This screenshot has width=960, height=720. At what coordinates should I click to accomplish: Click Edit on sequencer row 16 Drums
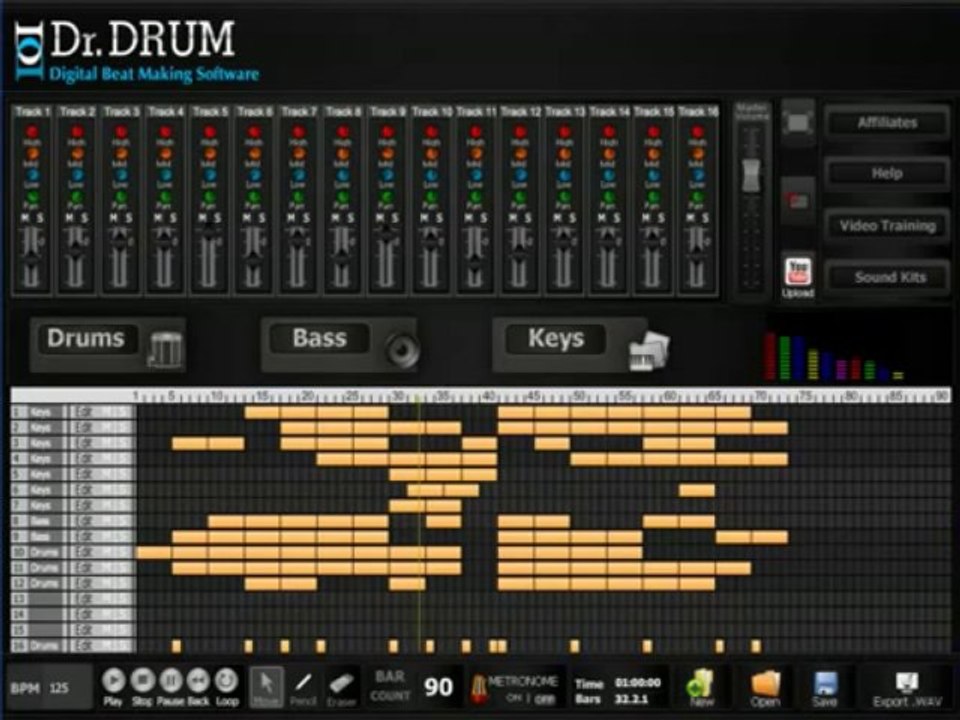tap(84, 645)
